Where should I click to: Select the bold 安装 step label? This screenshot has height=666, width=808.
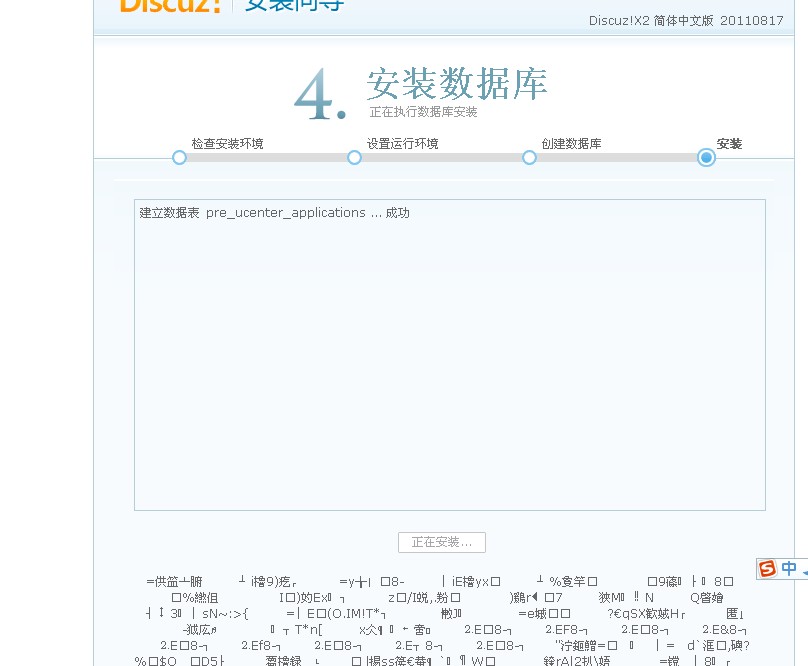click(x=729, y=144)
